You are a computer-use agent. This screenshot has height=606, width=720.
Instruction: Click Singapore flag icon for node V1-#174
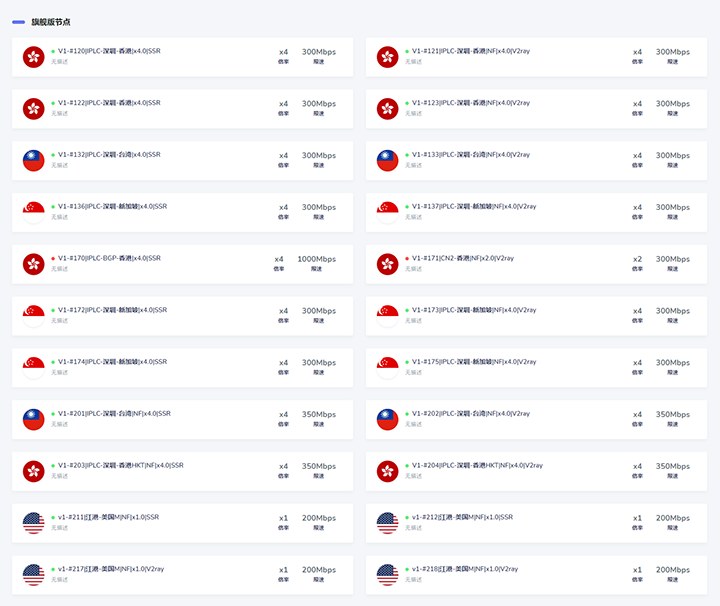pyautogui.click(x=34, y=368)
